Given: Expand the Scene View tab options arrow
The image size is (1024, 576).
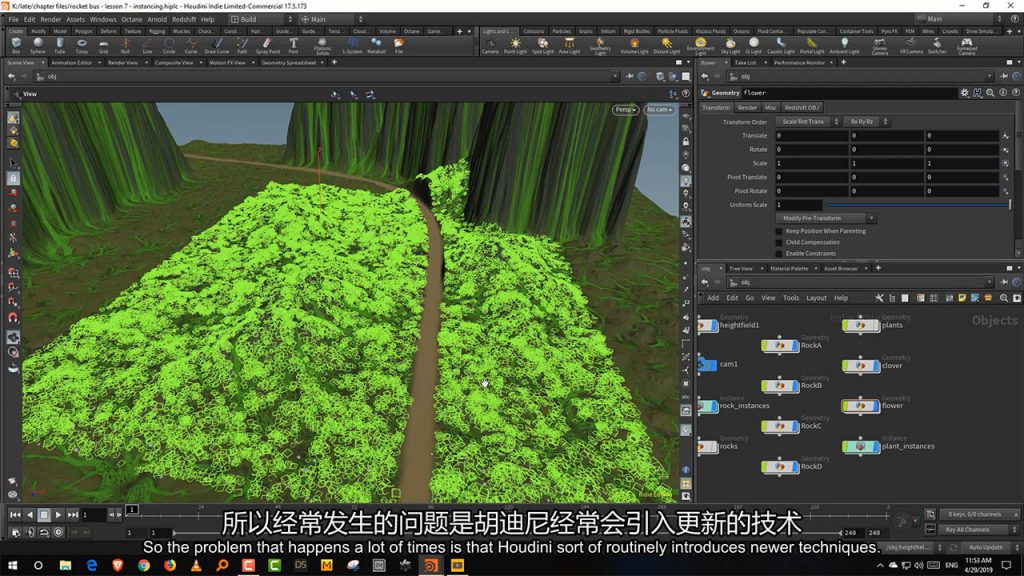Looking at the screenshot, I should pos(42,63).
